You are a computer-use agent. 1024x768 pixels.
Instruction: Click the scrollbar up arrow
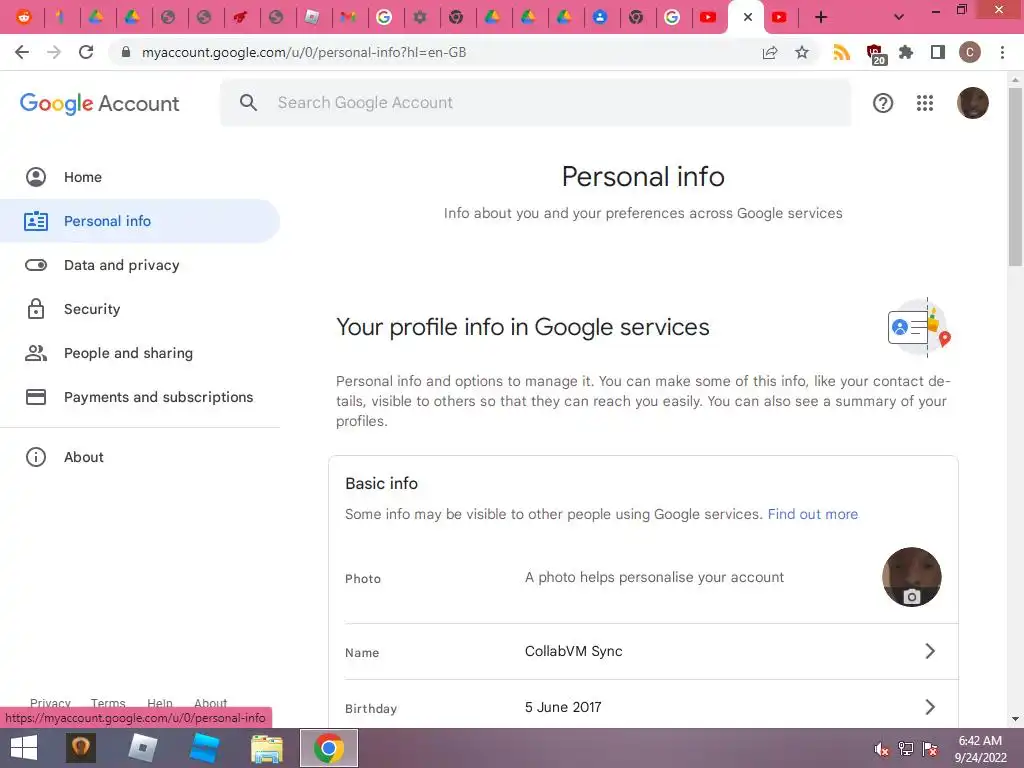click(1015, 80)
